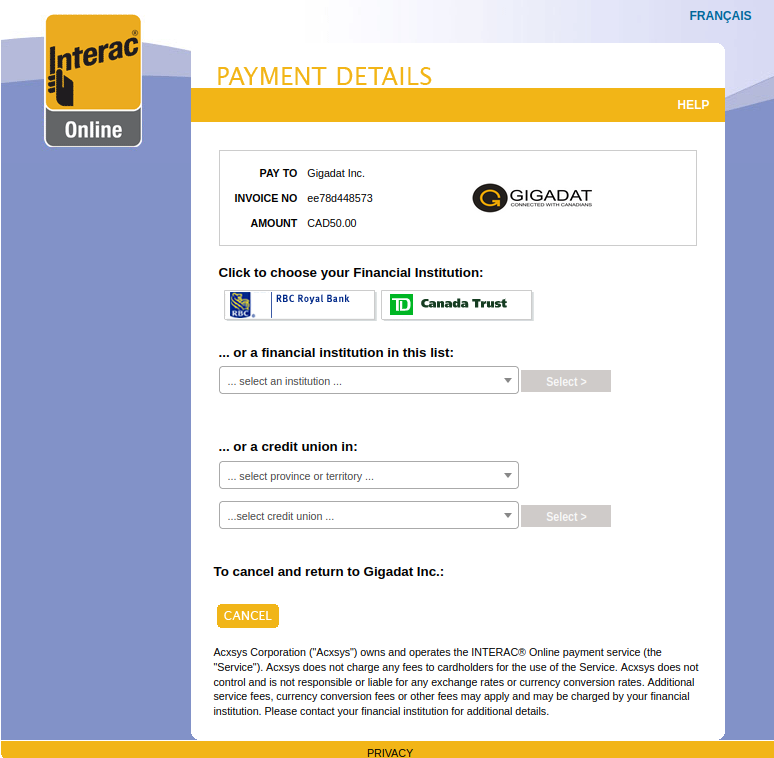Click the PAYMENT DETAILS heading
This screenshot has height=758, width=774.
pyautogui.click(x=324, y=76)
